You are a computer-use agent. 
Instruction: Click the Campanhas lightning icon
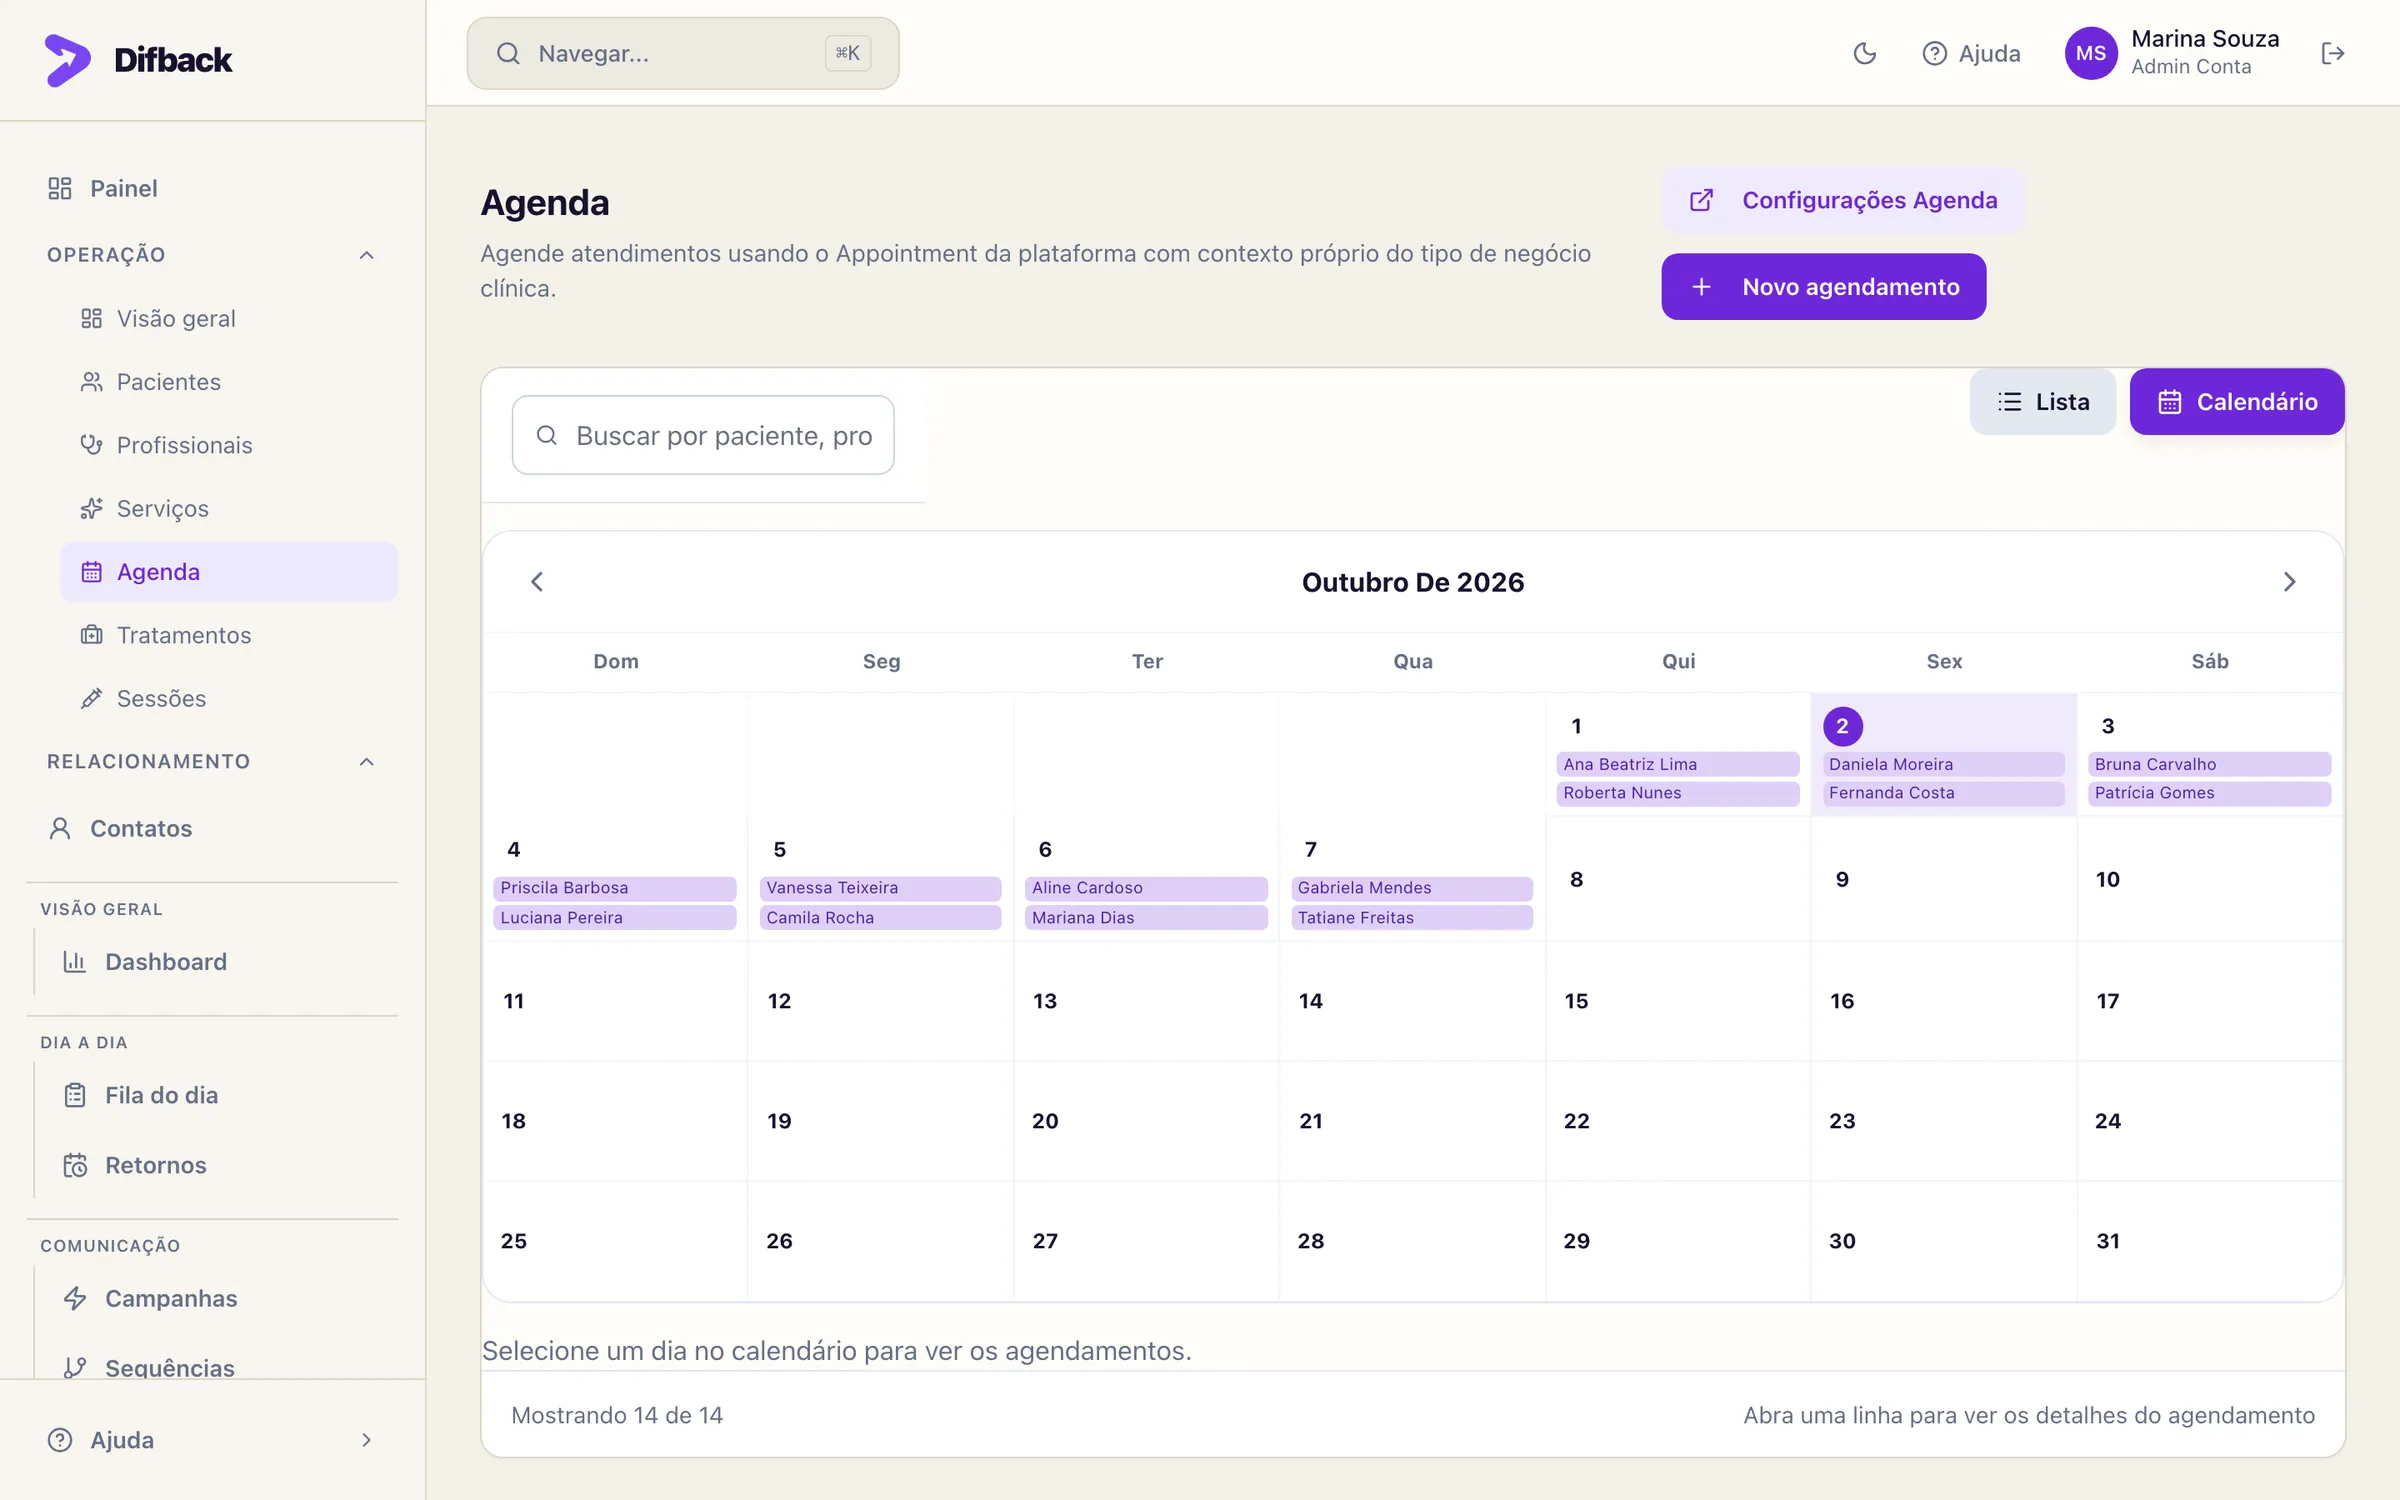[x=75, y=1298]
